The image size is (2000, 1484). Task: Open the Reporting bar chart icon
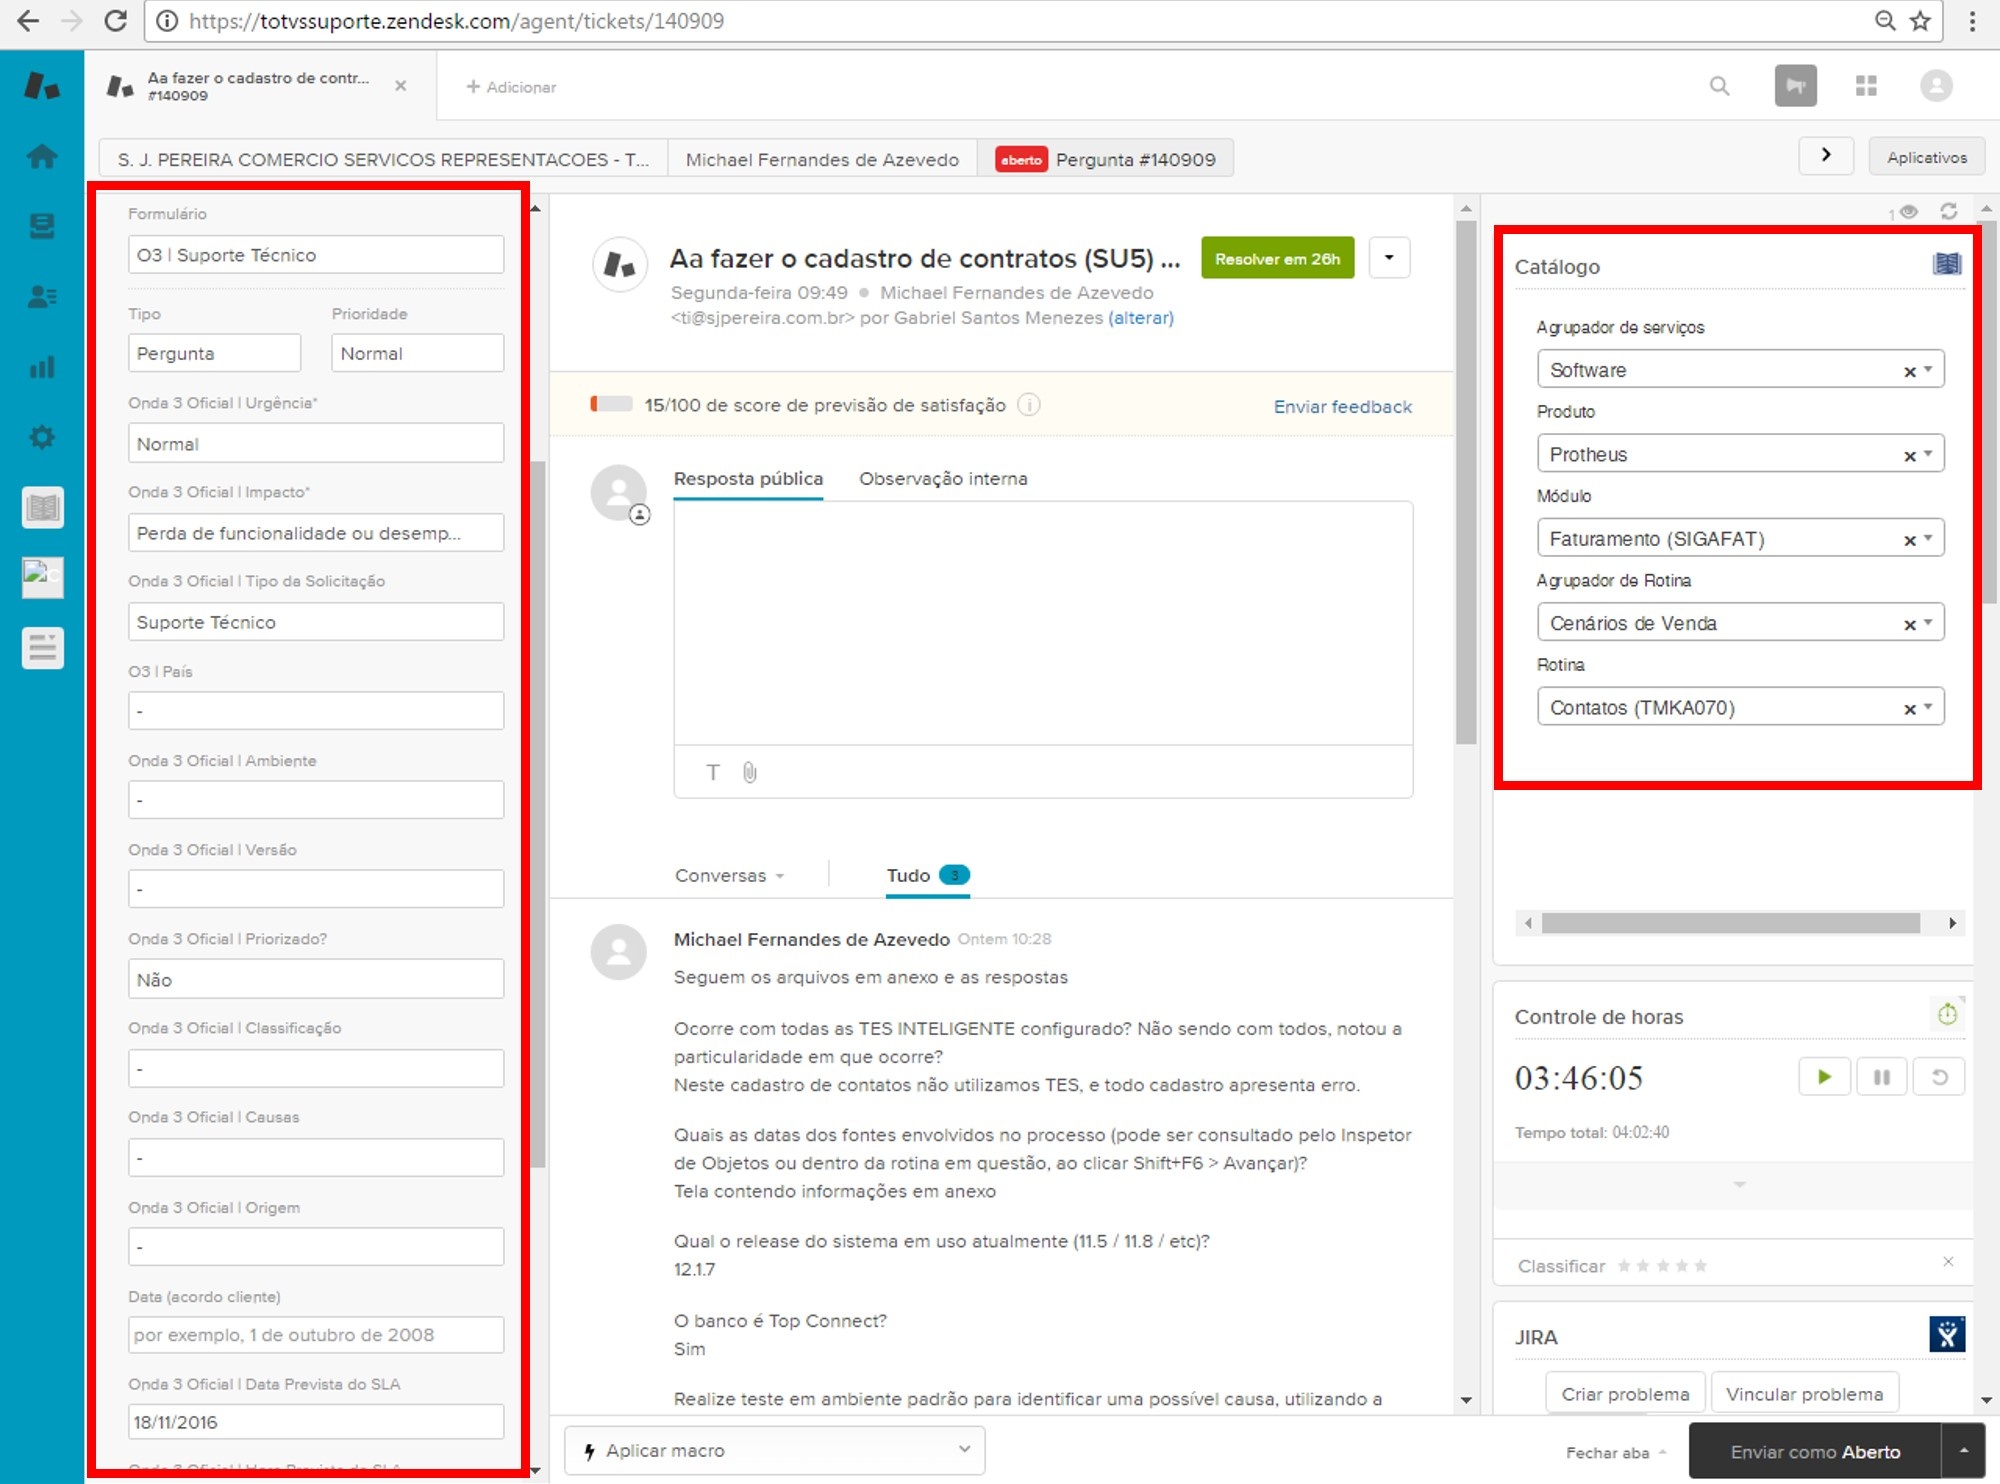pos(42,367)
